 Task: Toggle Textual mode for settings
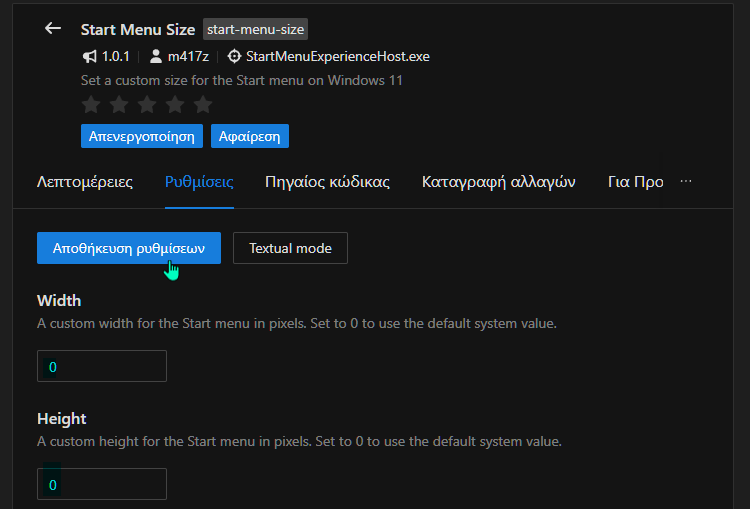pos(290,248)
